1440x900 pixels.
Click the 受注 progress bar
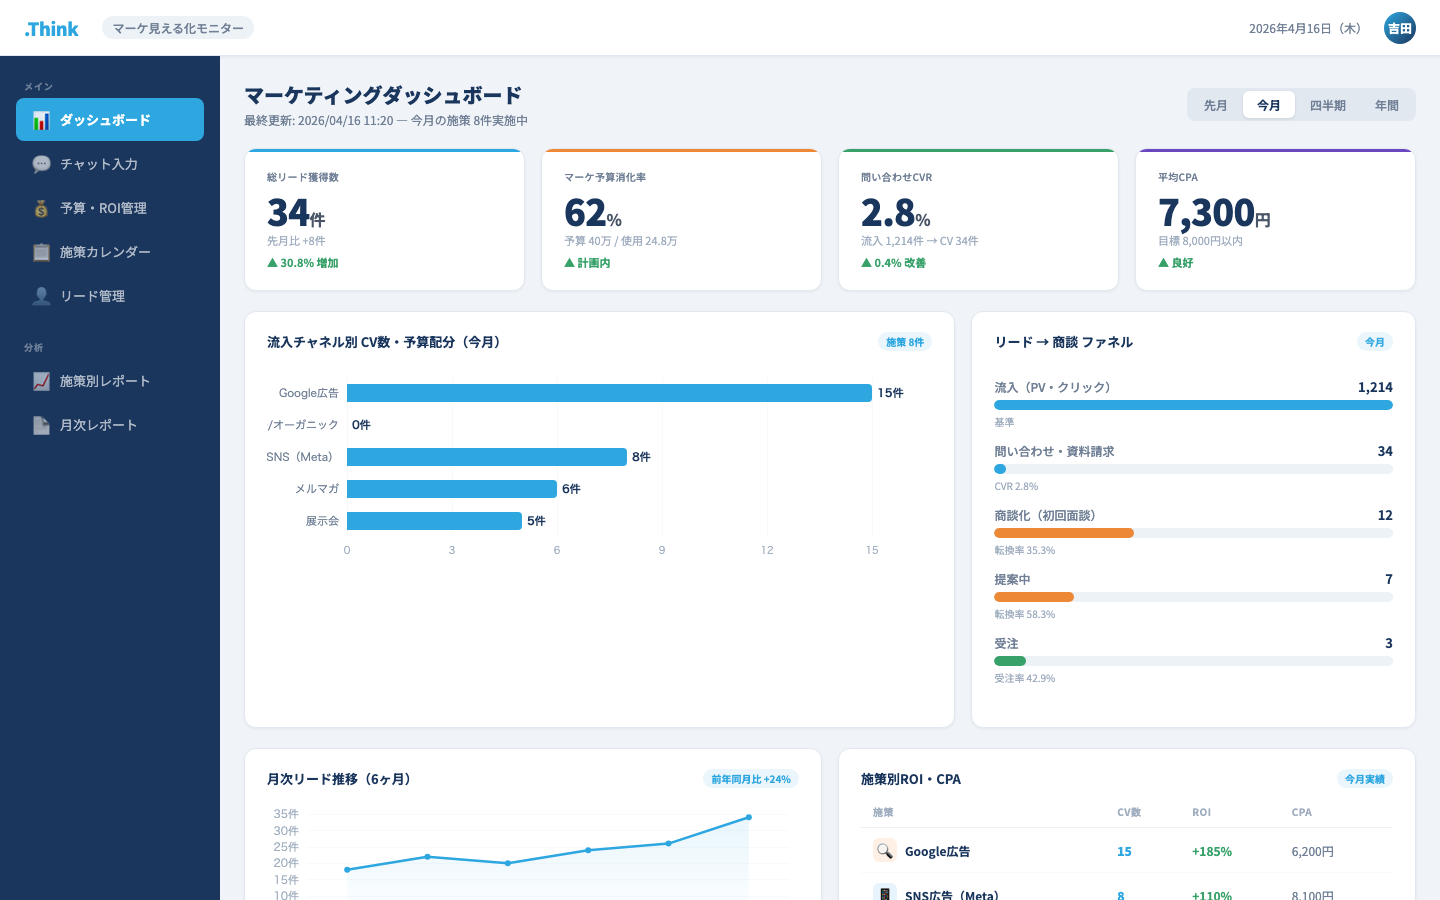click(x=1193, y=661)
